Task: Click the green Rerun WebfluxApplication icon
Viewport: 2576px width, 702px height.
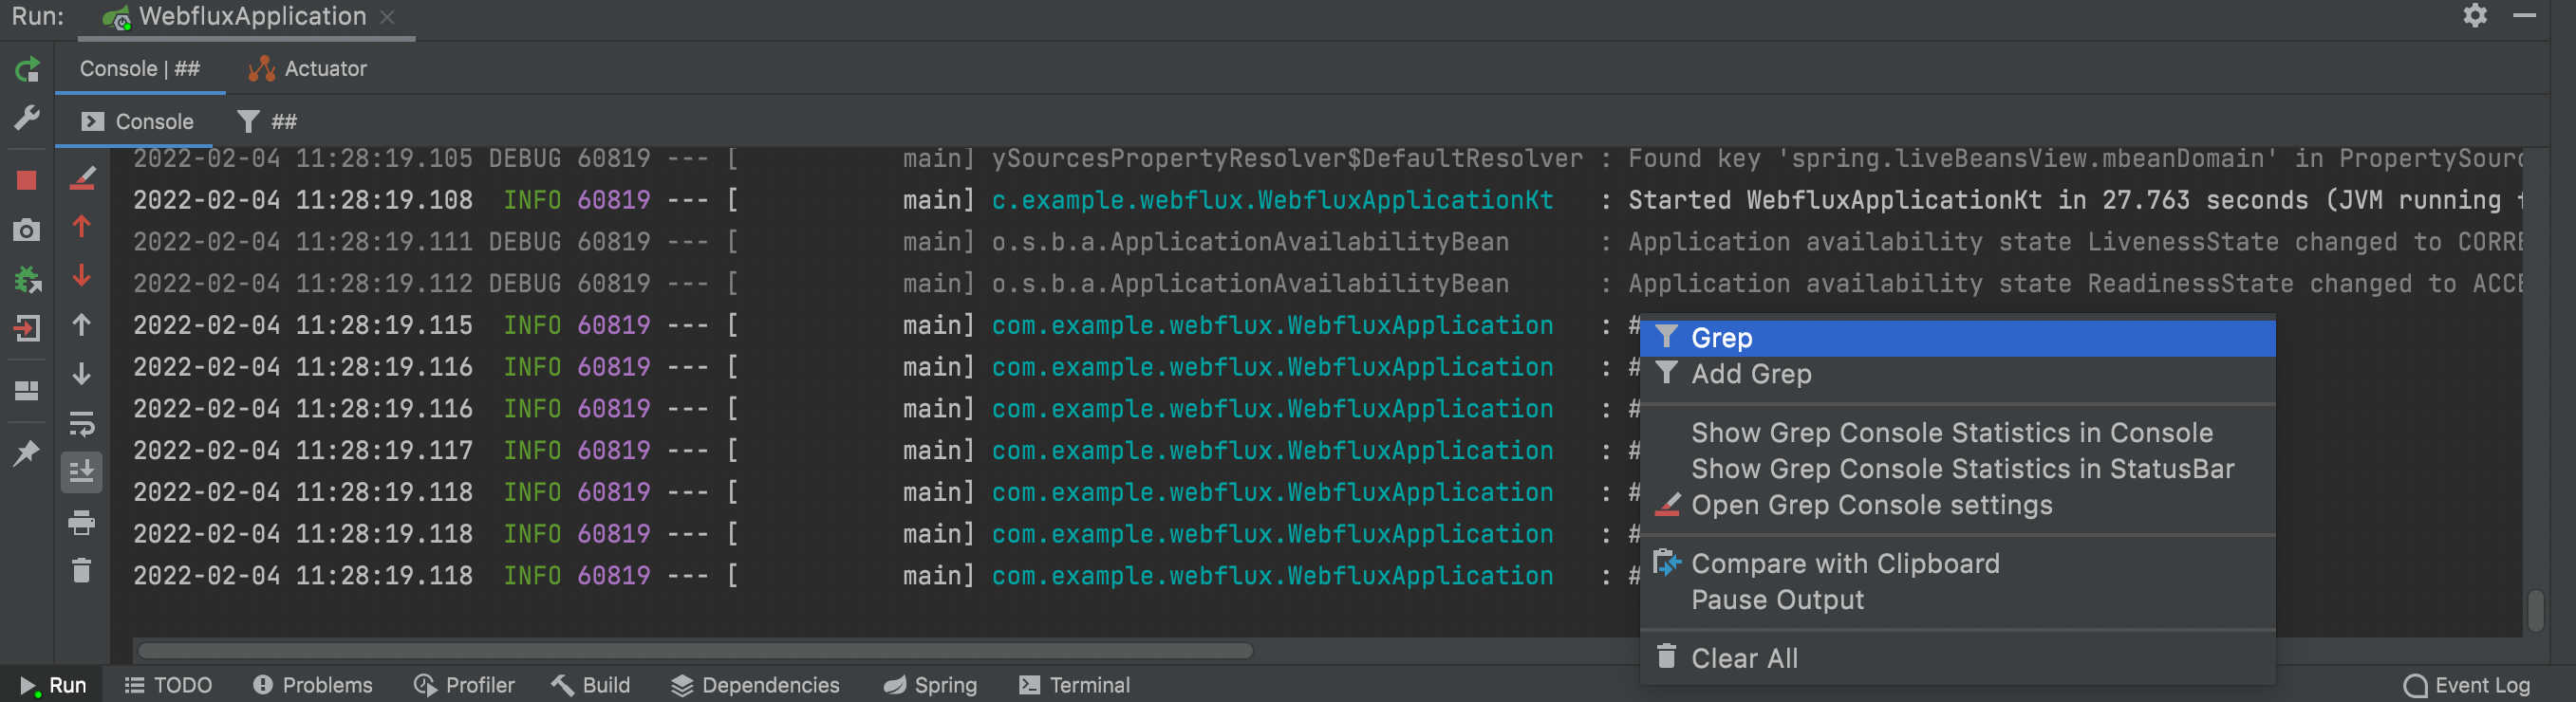Action: click(27, 69)
